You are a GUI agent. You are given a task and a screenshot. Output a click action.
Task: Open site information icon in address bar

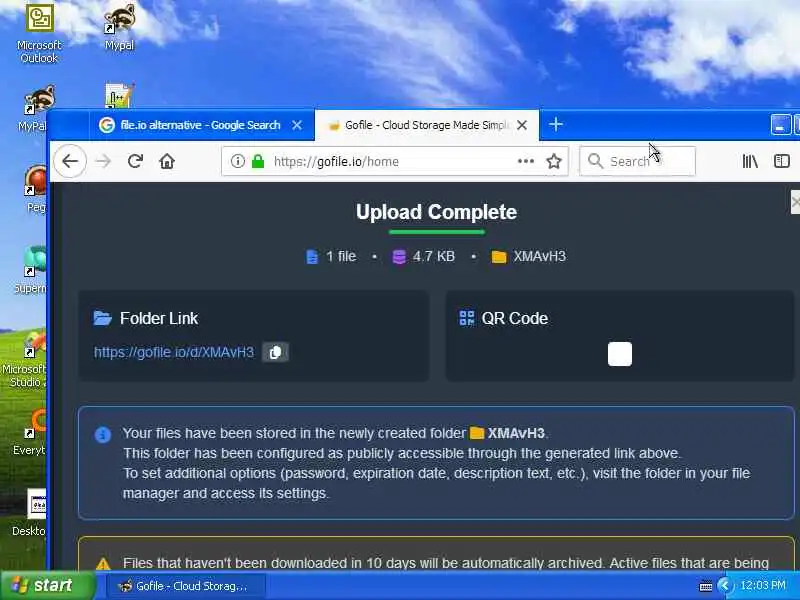tap(237, 161)
